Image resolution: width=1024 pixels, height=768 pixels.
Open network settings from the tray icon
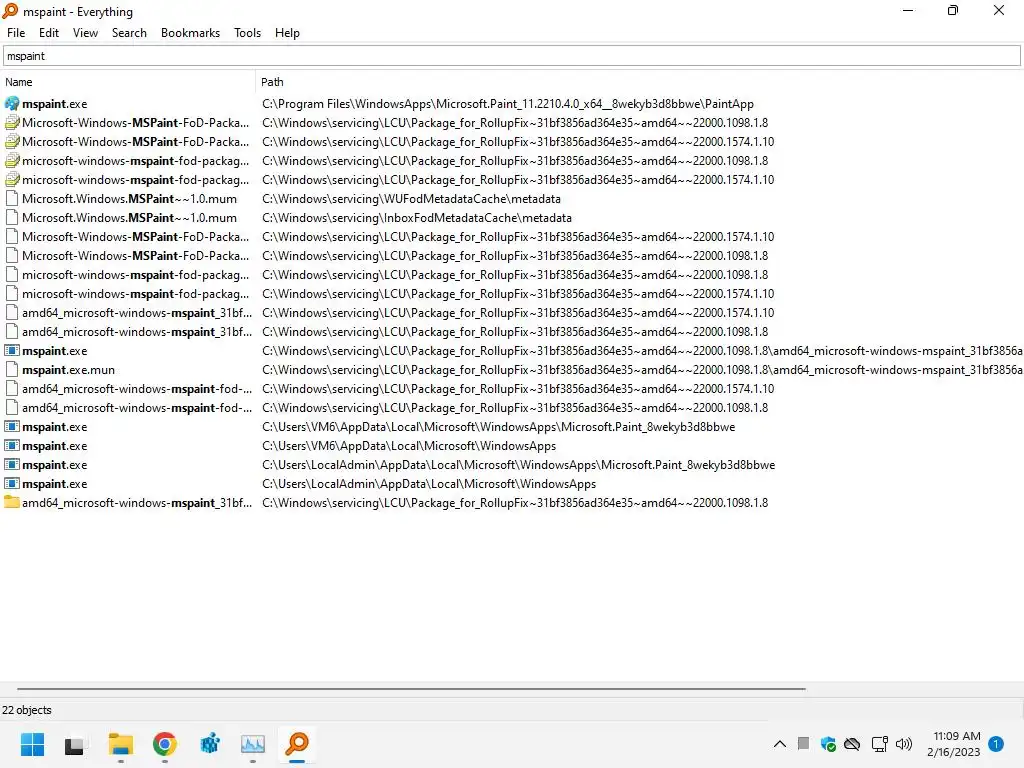pyautogui.click(x=880, y=744)
